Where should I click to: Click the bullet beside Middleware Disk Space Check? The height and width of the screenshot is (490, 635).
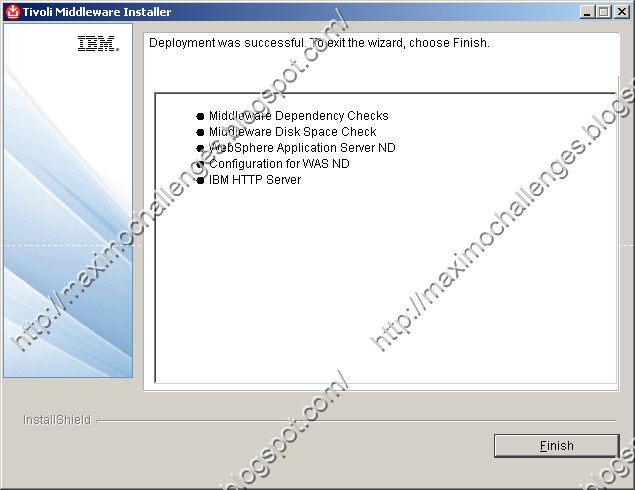click(x=200, y=132)
